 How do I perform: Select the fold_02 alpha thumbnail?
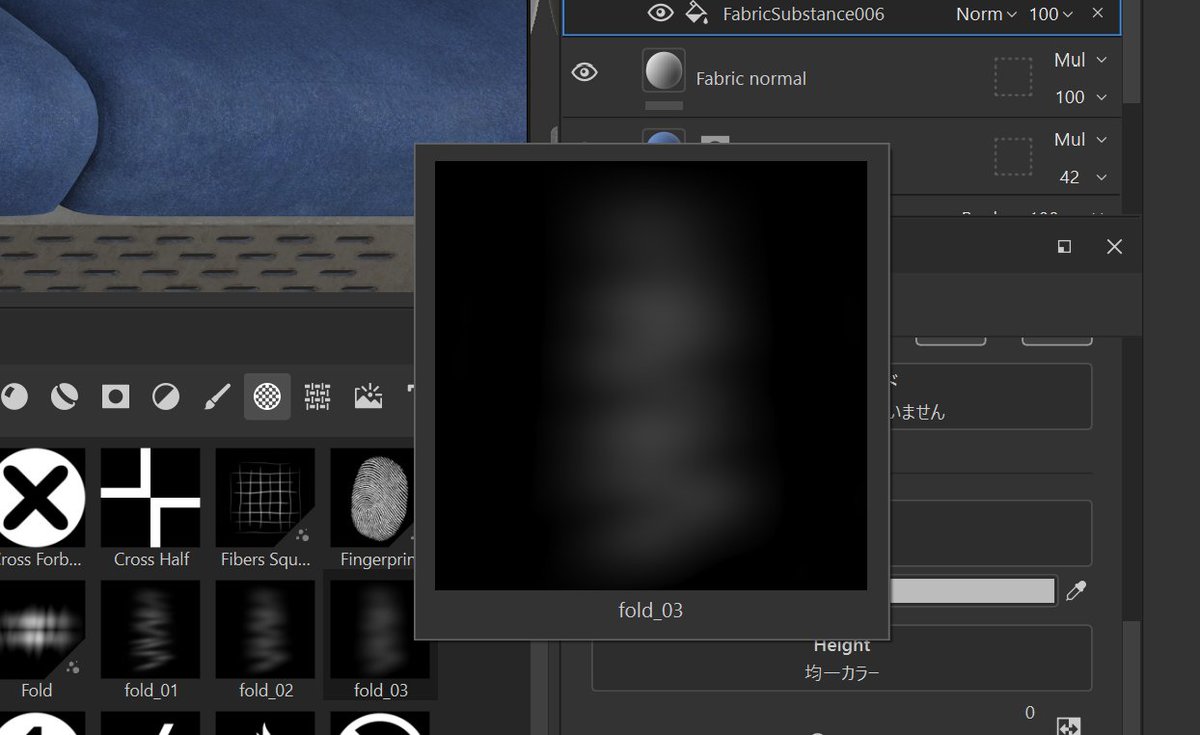tap(265, 628)
